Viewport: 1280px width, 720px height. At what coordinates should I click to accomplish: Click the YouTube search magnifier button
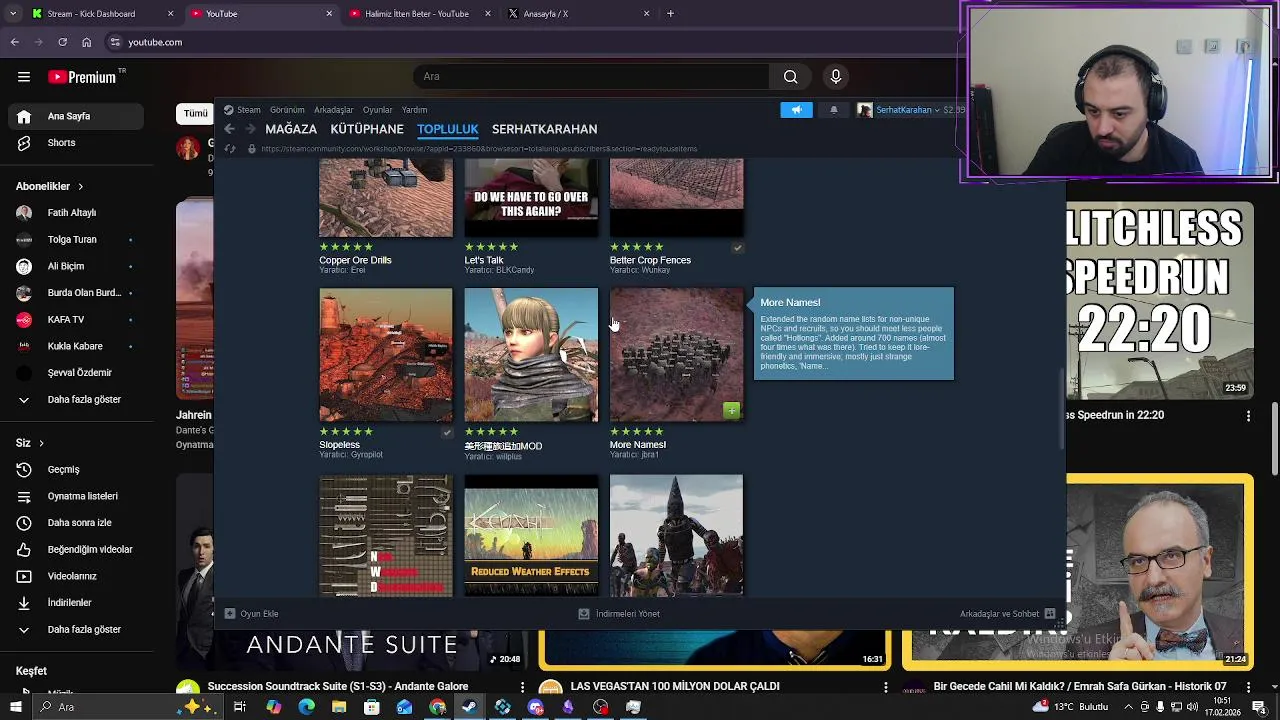pyautogui.click(x=790, y=77)
